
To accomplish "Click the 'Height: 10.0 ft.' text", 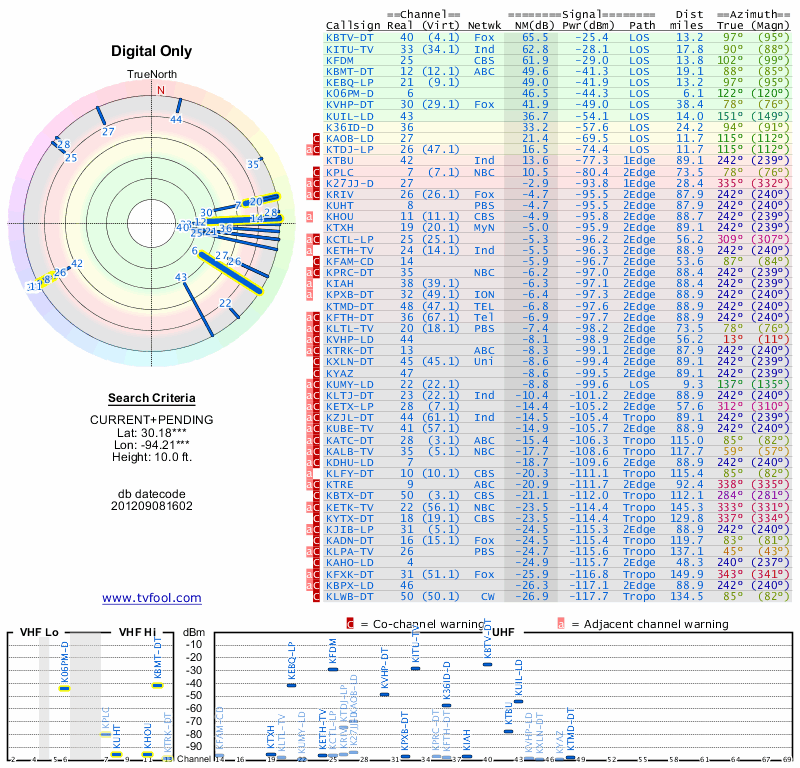I will [152, 457].
